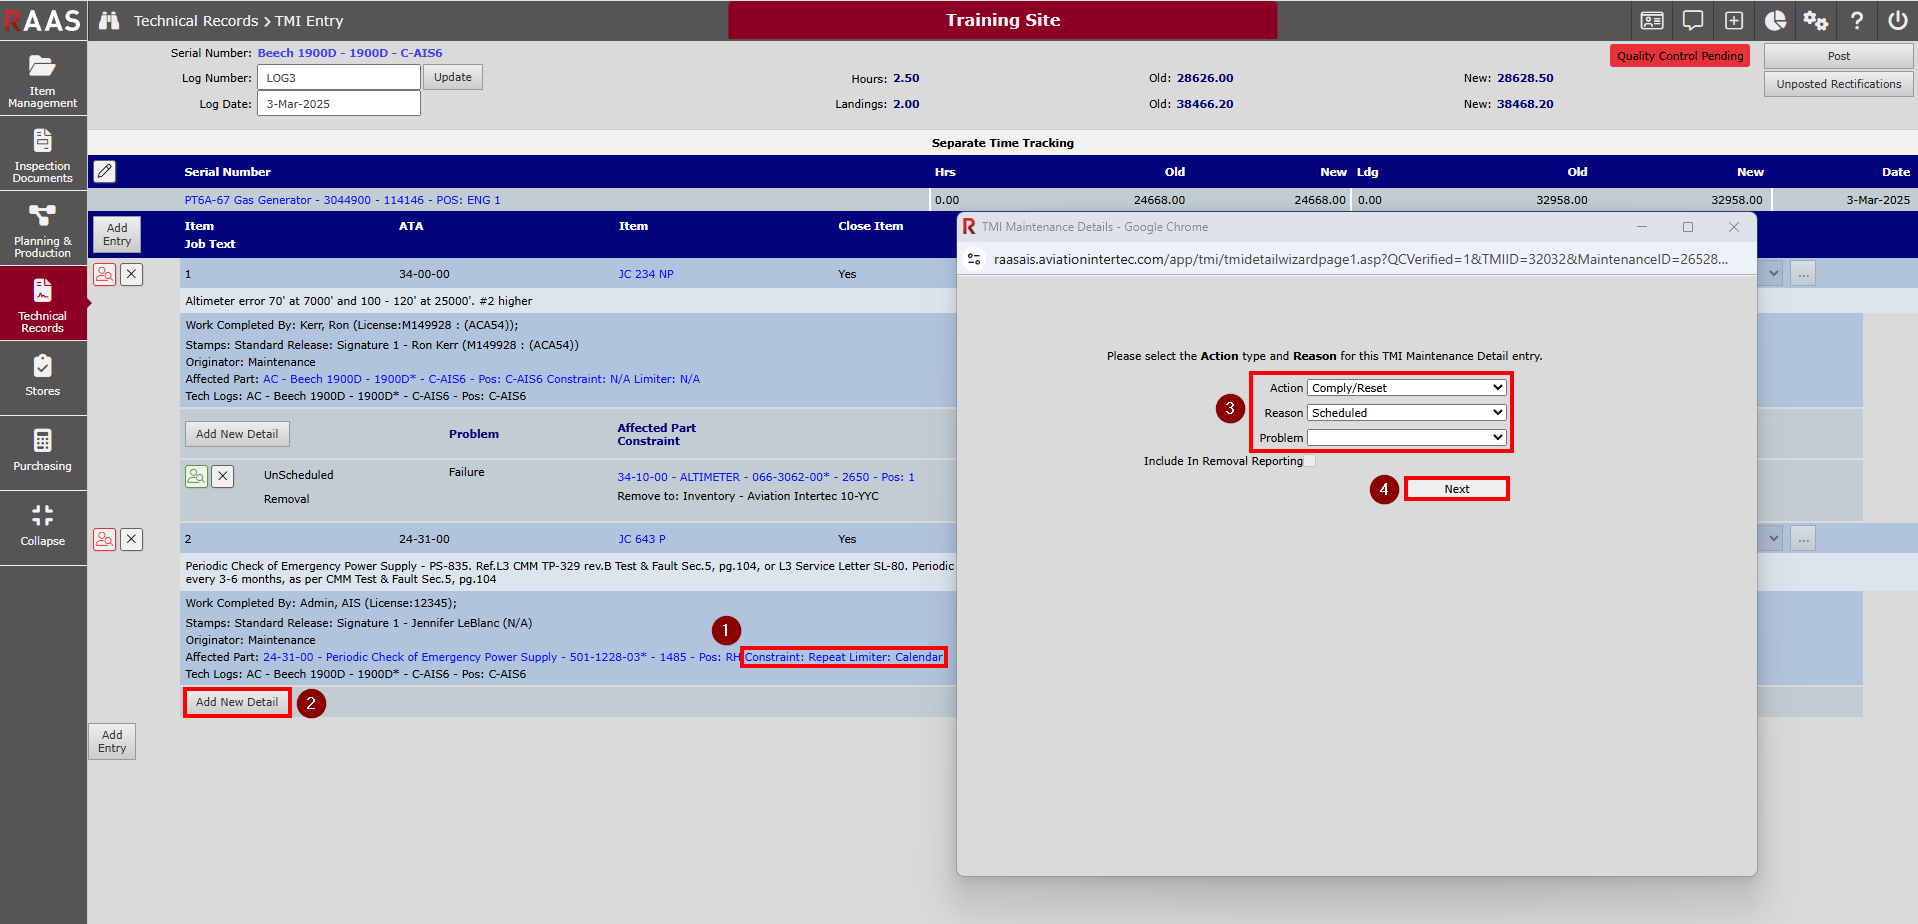Click the Unposted Rectifications button
The image size is (1918, 924).
click(1838, 84)
